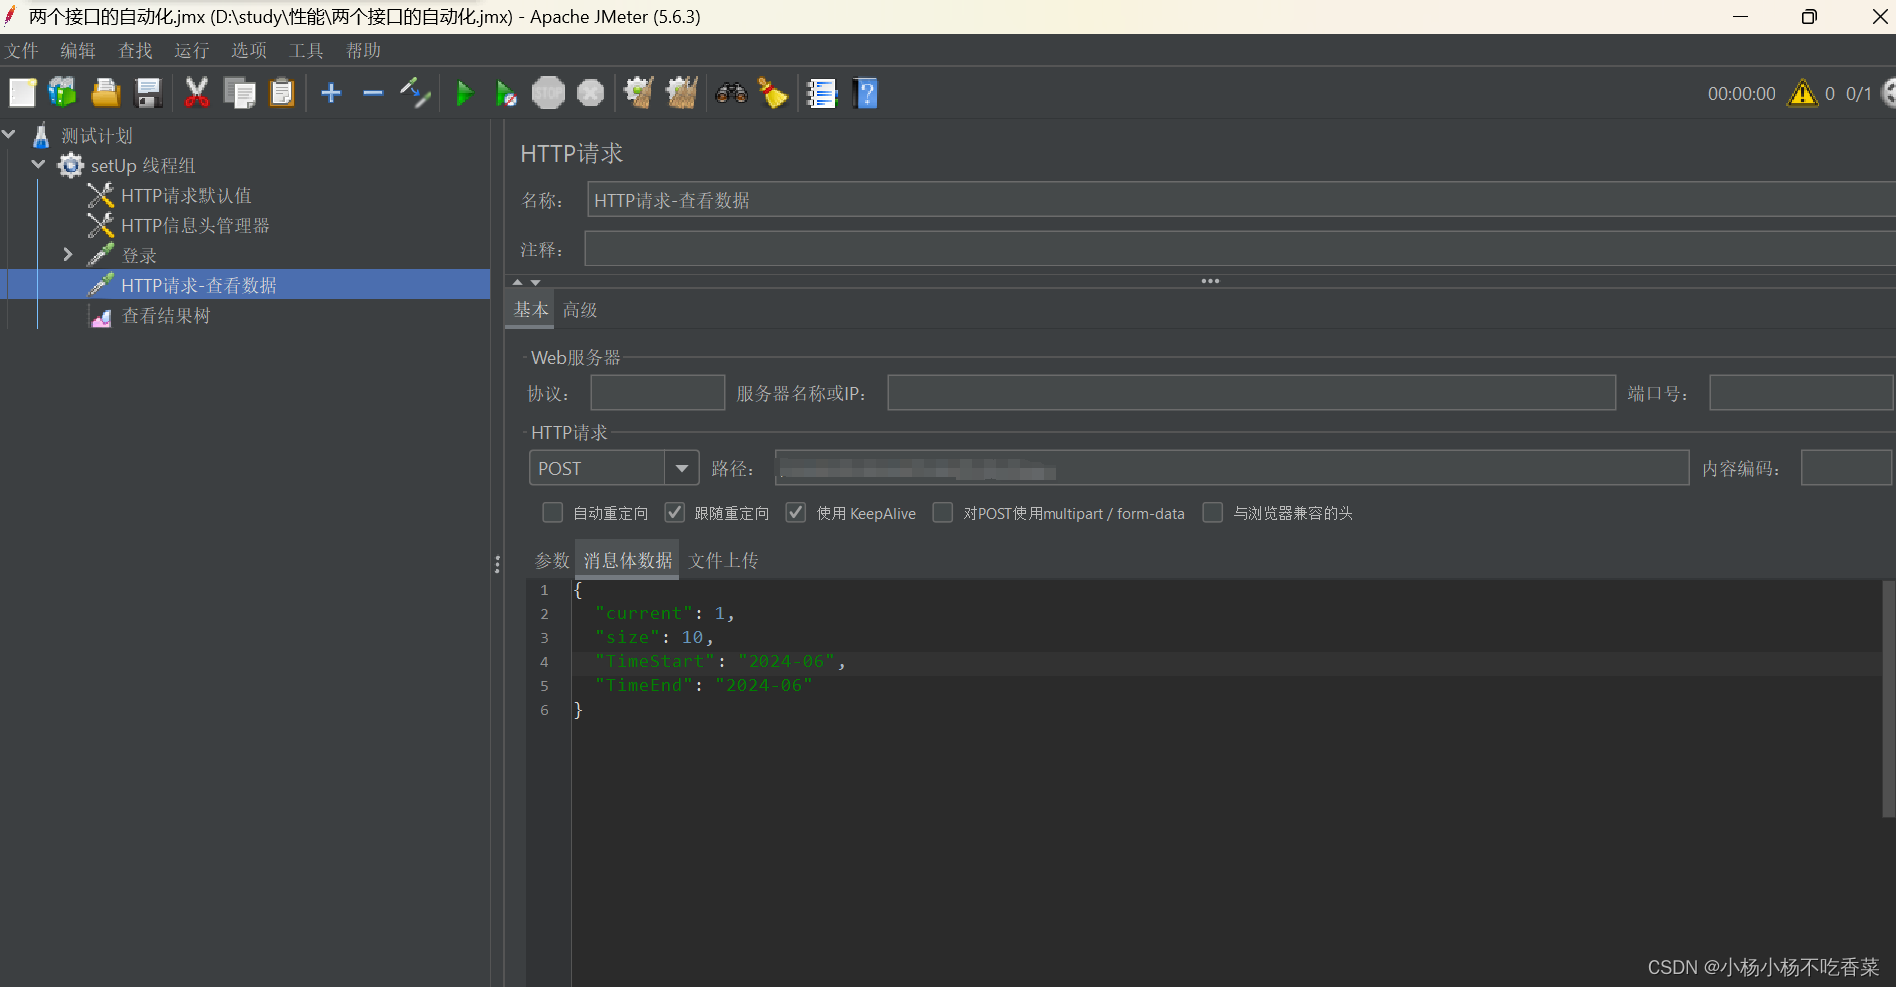Switch to the 参数 tab
The width and height of the screenshot is (1896, 987).
pyautogui.click(x=552, y=561)
